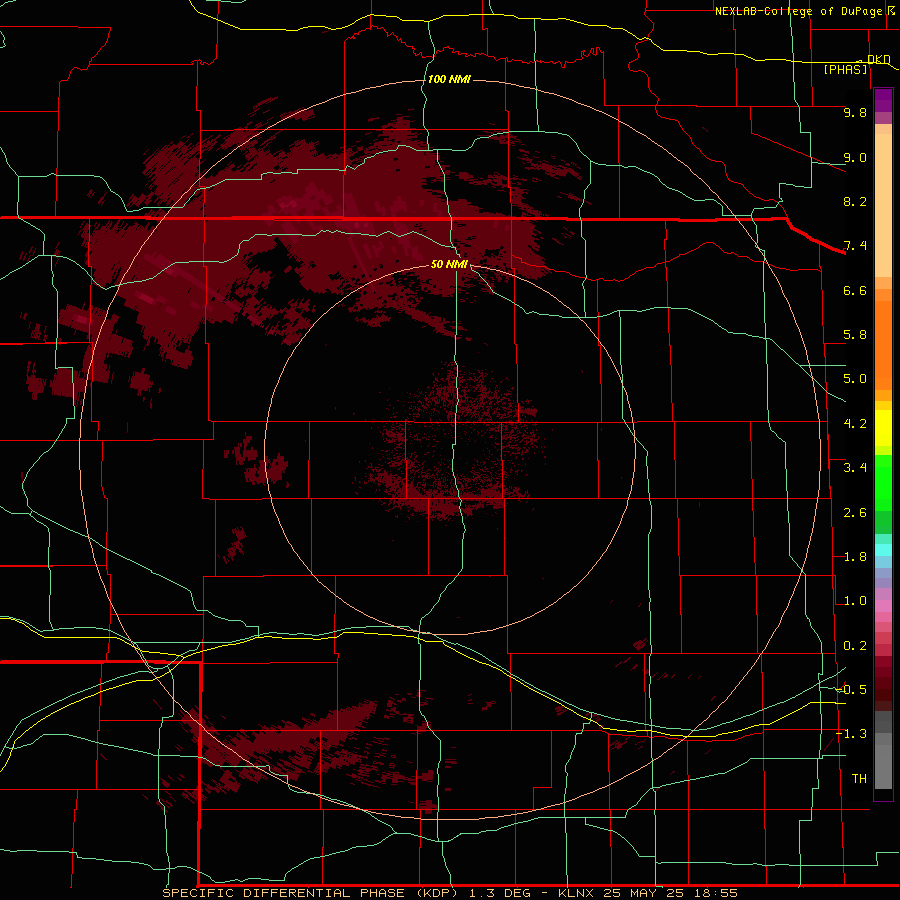Click the 100 NMI range ring label
The width and height of the screenshot is (900, 900).
point(449,79)
